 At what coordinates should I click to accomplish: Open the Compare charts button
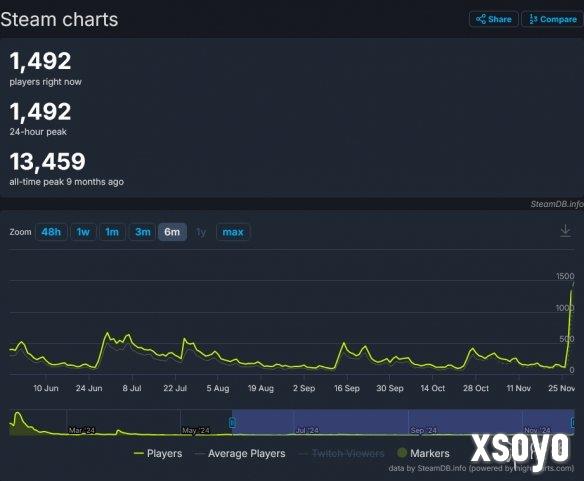[553, 19]
